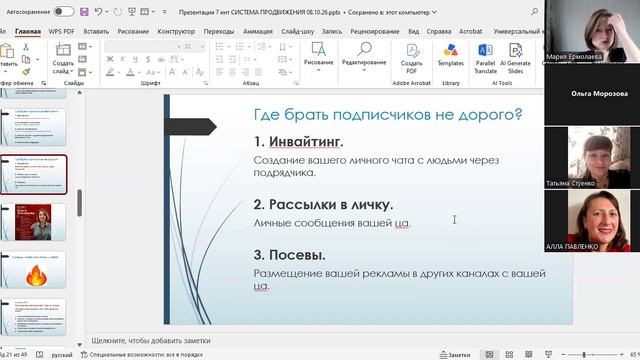
Task: Click the zoom slider handle in the status bar
Action: click(x=584, y=355)
